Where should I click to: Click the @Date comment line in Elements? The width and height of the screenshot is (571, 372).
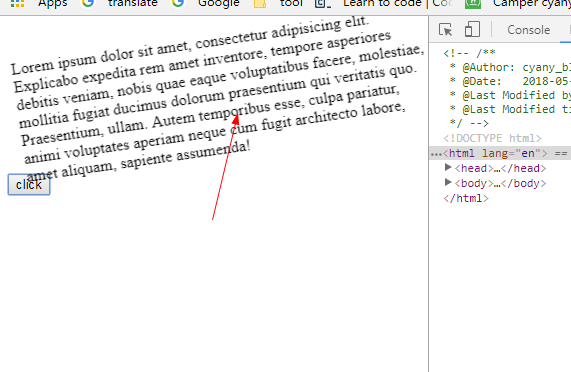click(510, 81)
